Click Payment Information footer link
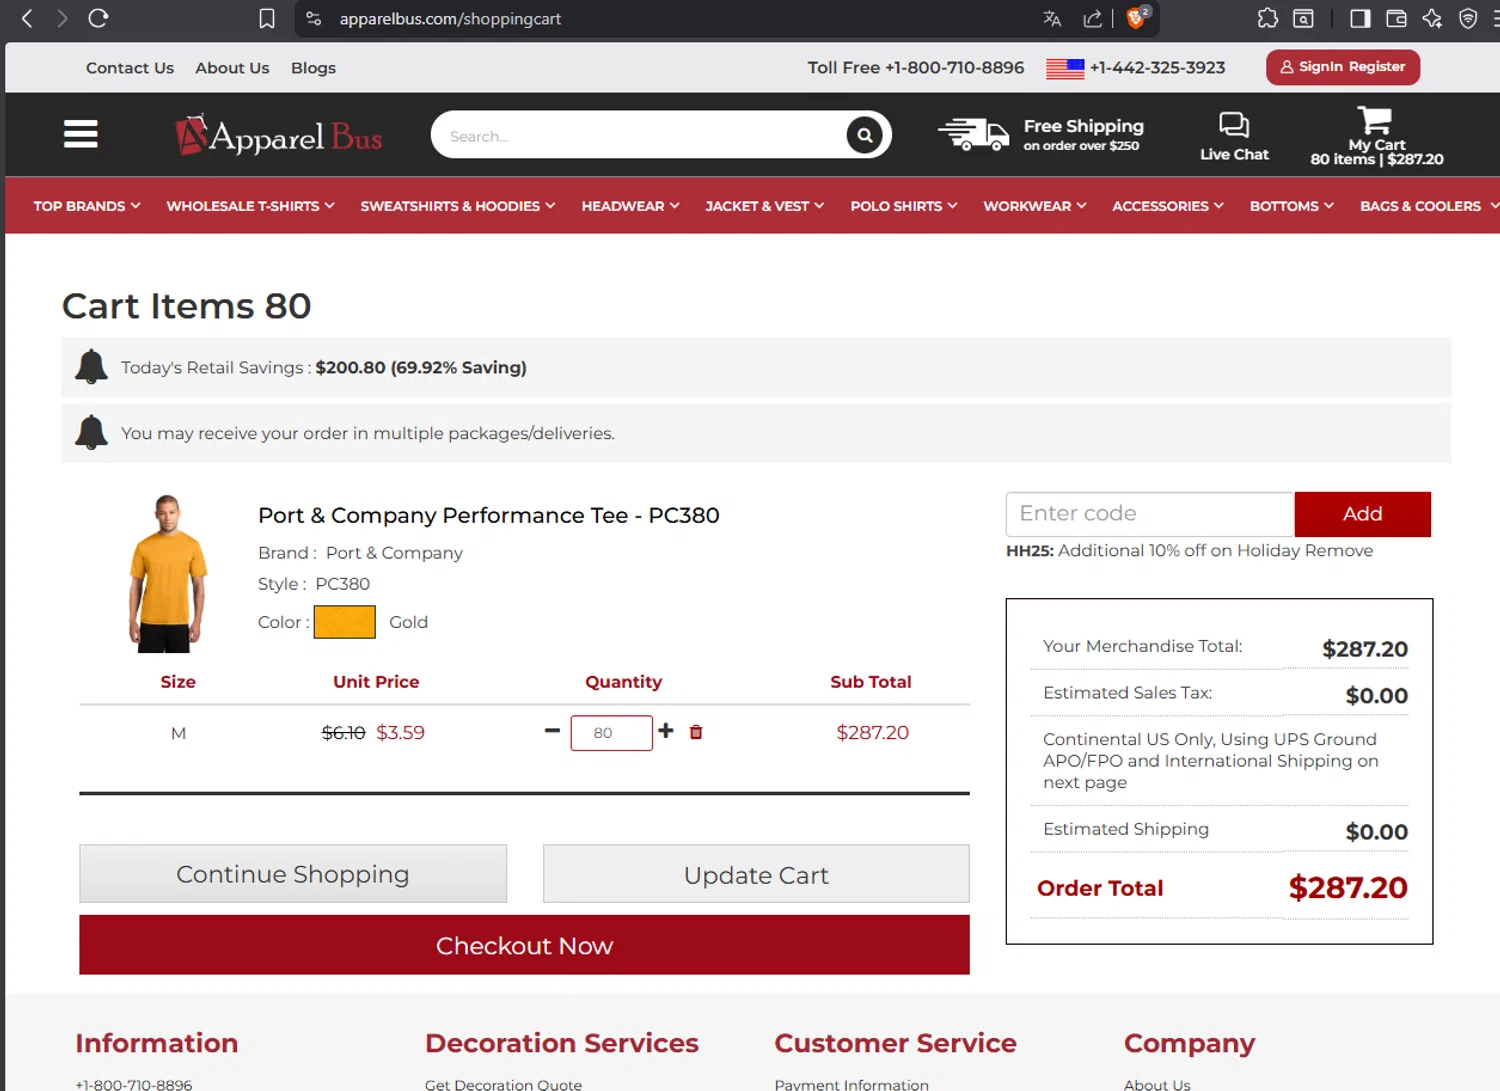1500x1091 pixels. pyautogui.click(x=851, y=1084)
